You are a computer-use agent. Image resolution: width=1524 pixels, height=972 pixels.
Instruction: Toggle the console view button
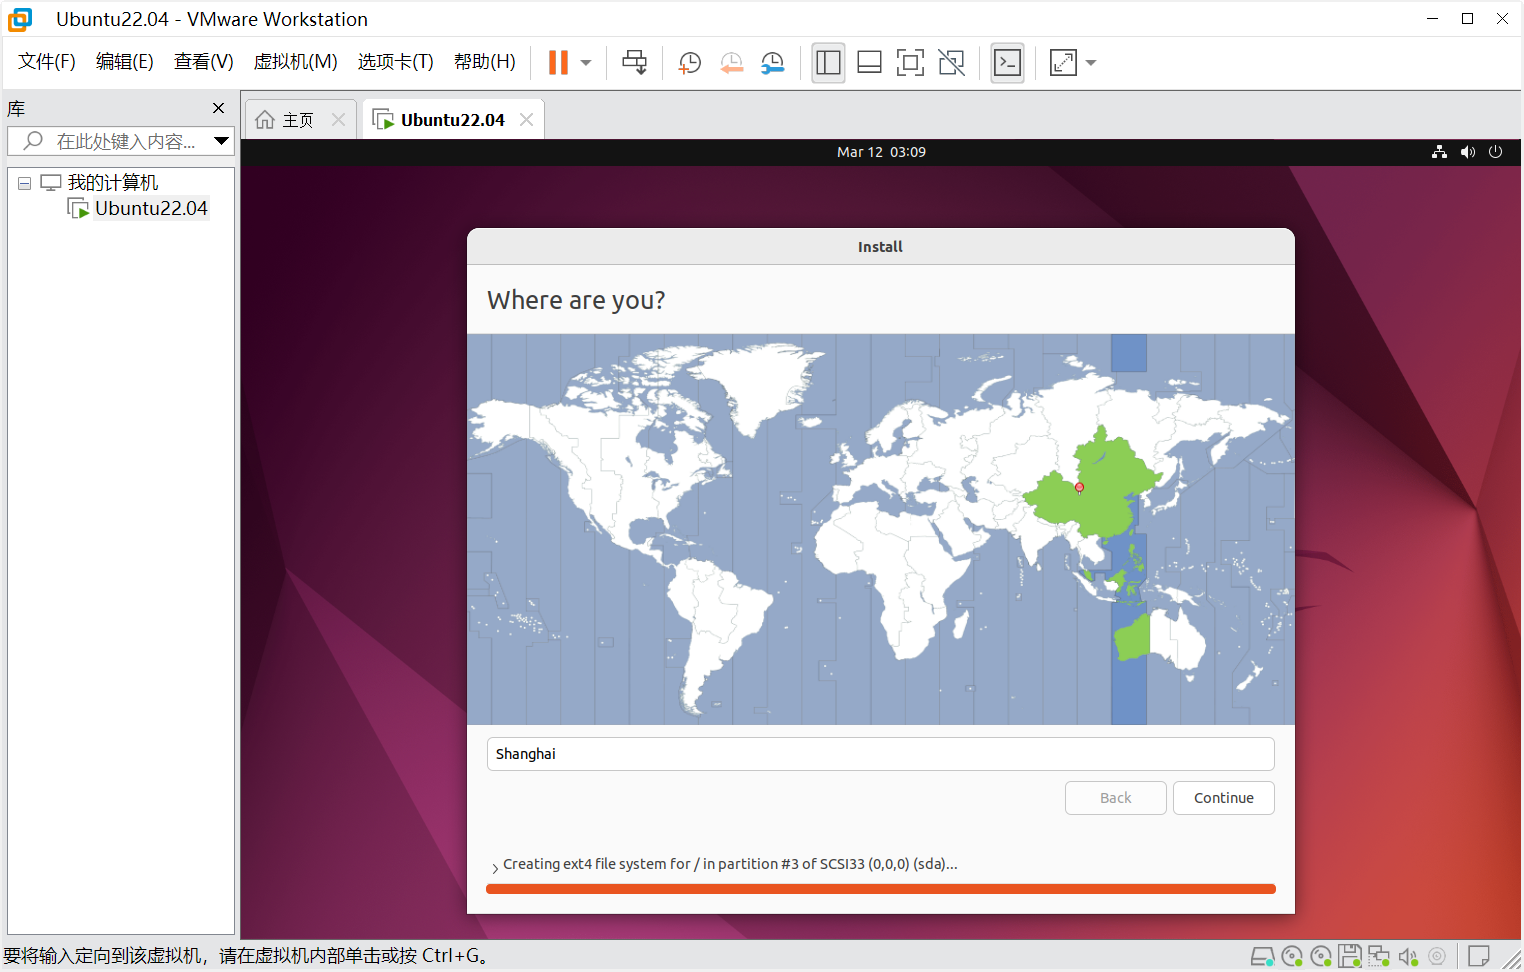pyautogui.click(x=1007, y=62)
